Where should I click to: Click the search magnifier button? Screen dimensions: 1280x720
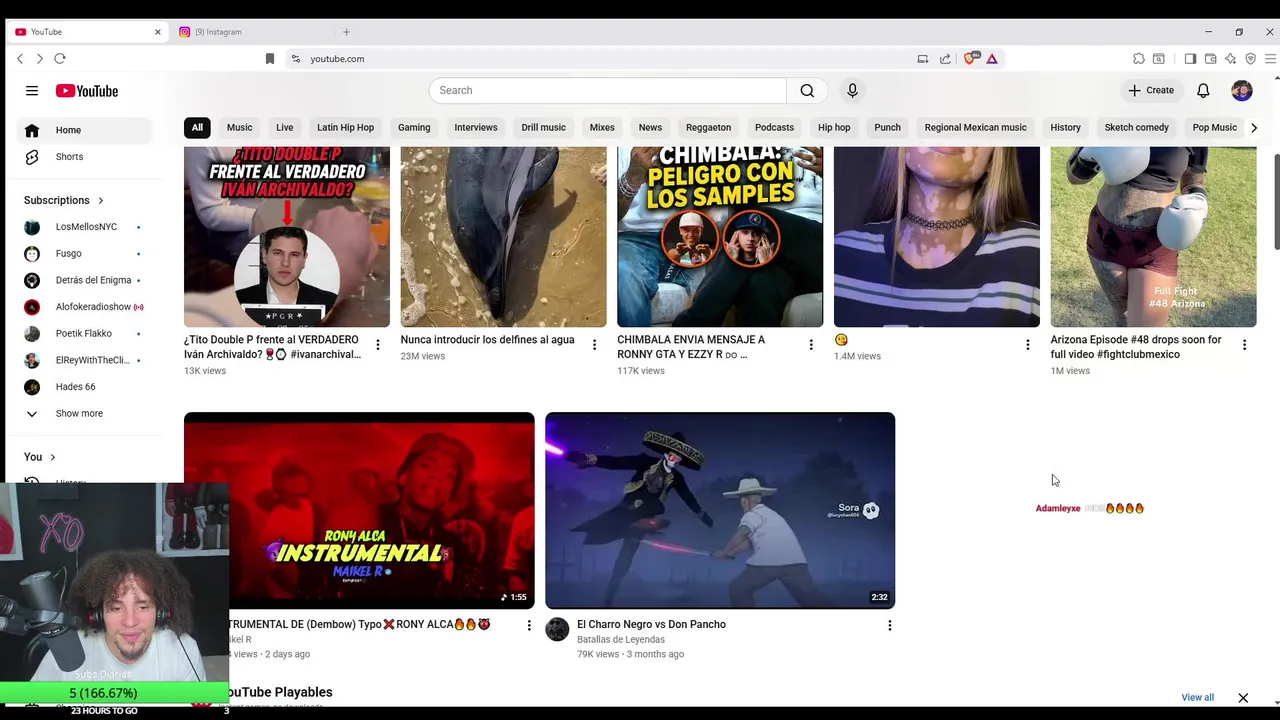(x=807, y=90)
